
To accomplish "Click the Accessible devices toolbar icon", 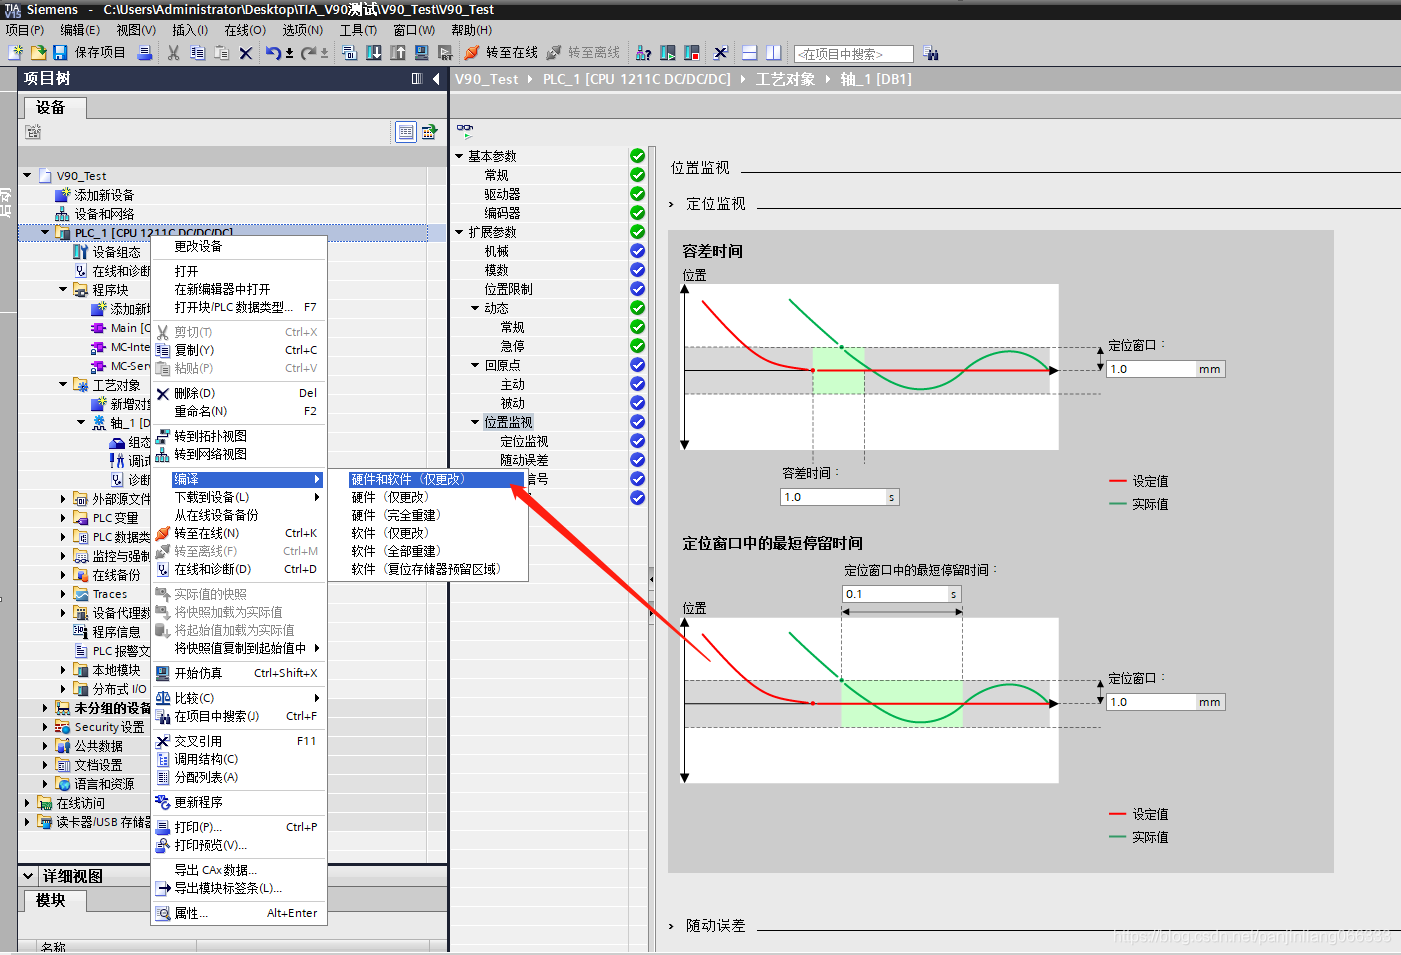I will [x=644, y=53].
